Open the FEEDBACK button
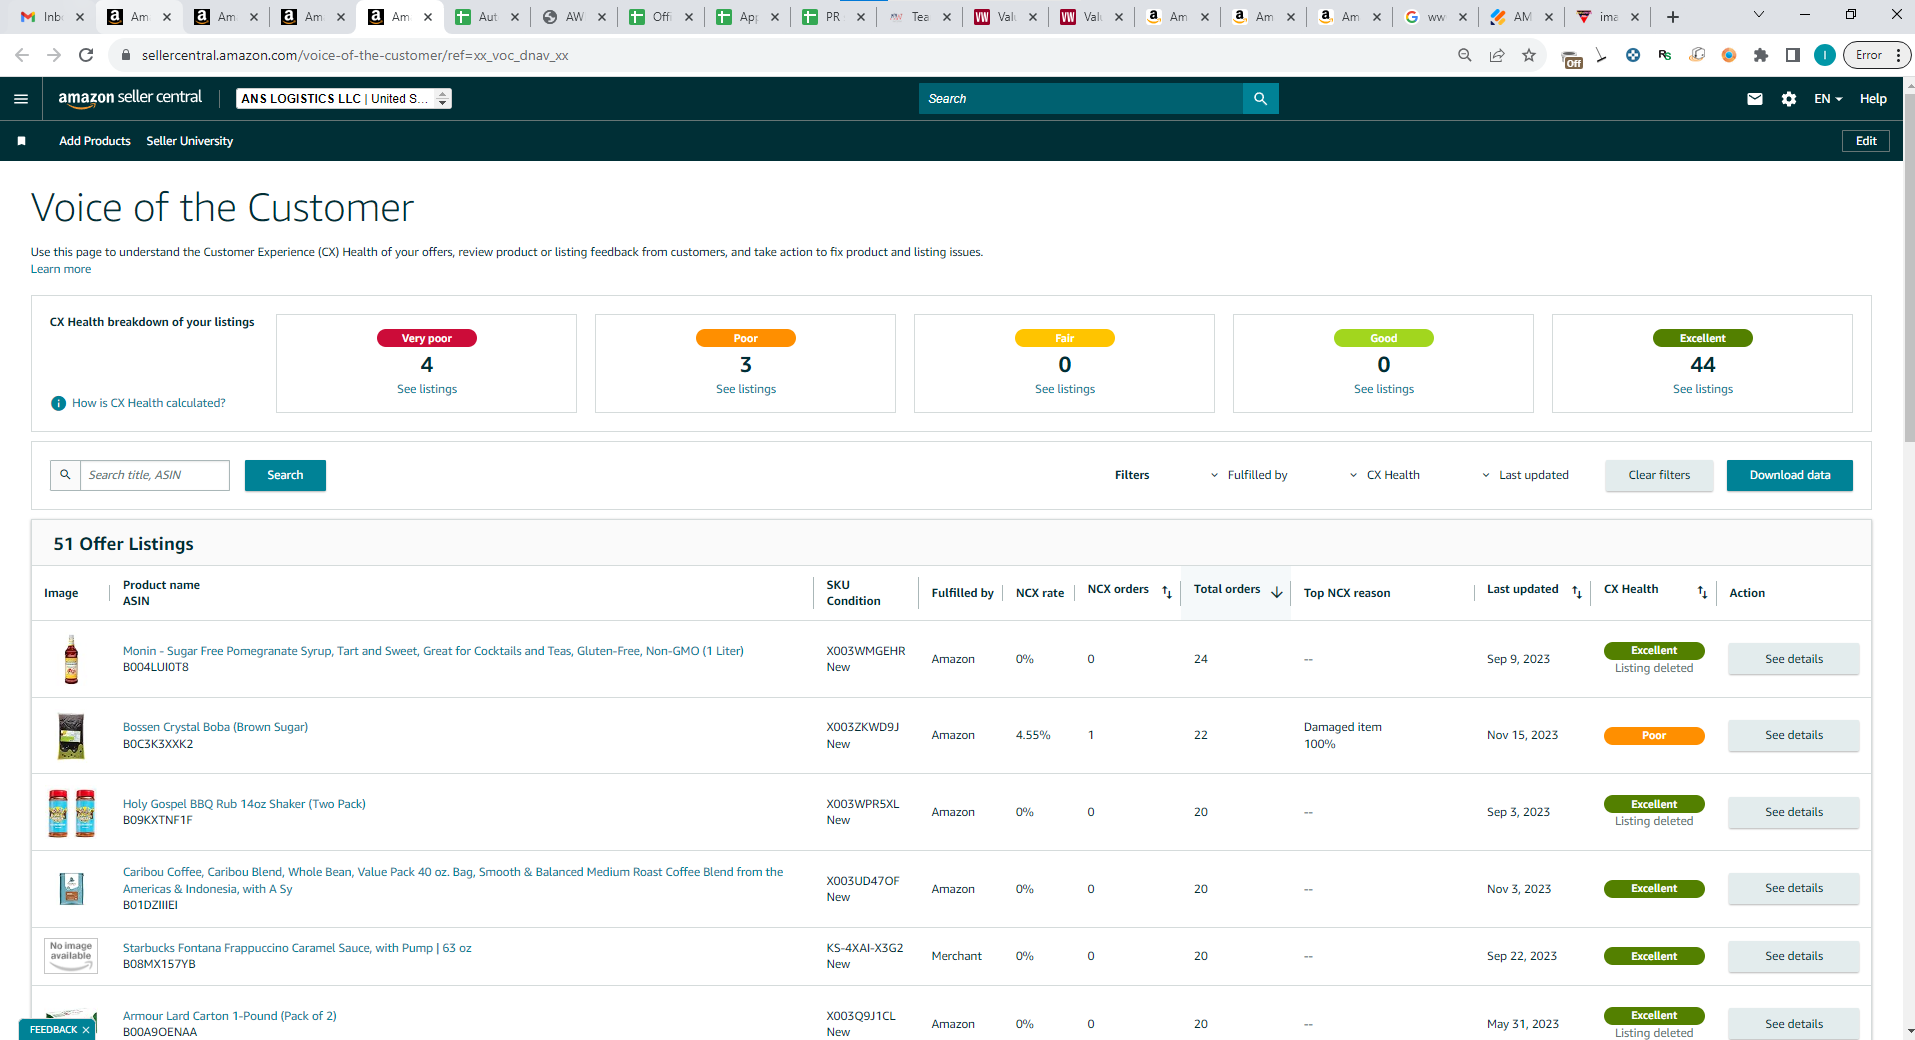The width and height of the screenshot is (1915, 1040). (x=53, y=1030)
